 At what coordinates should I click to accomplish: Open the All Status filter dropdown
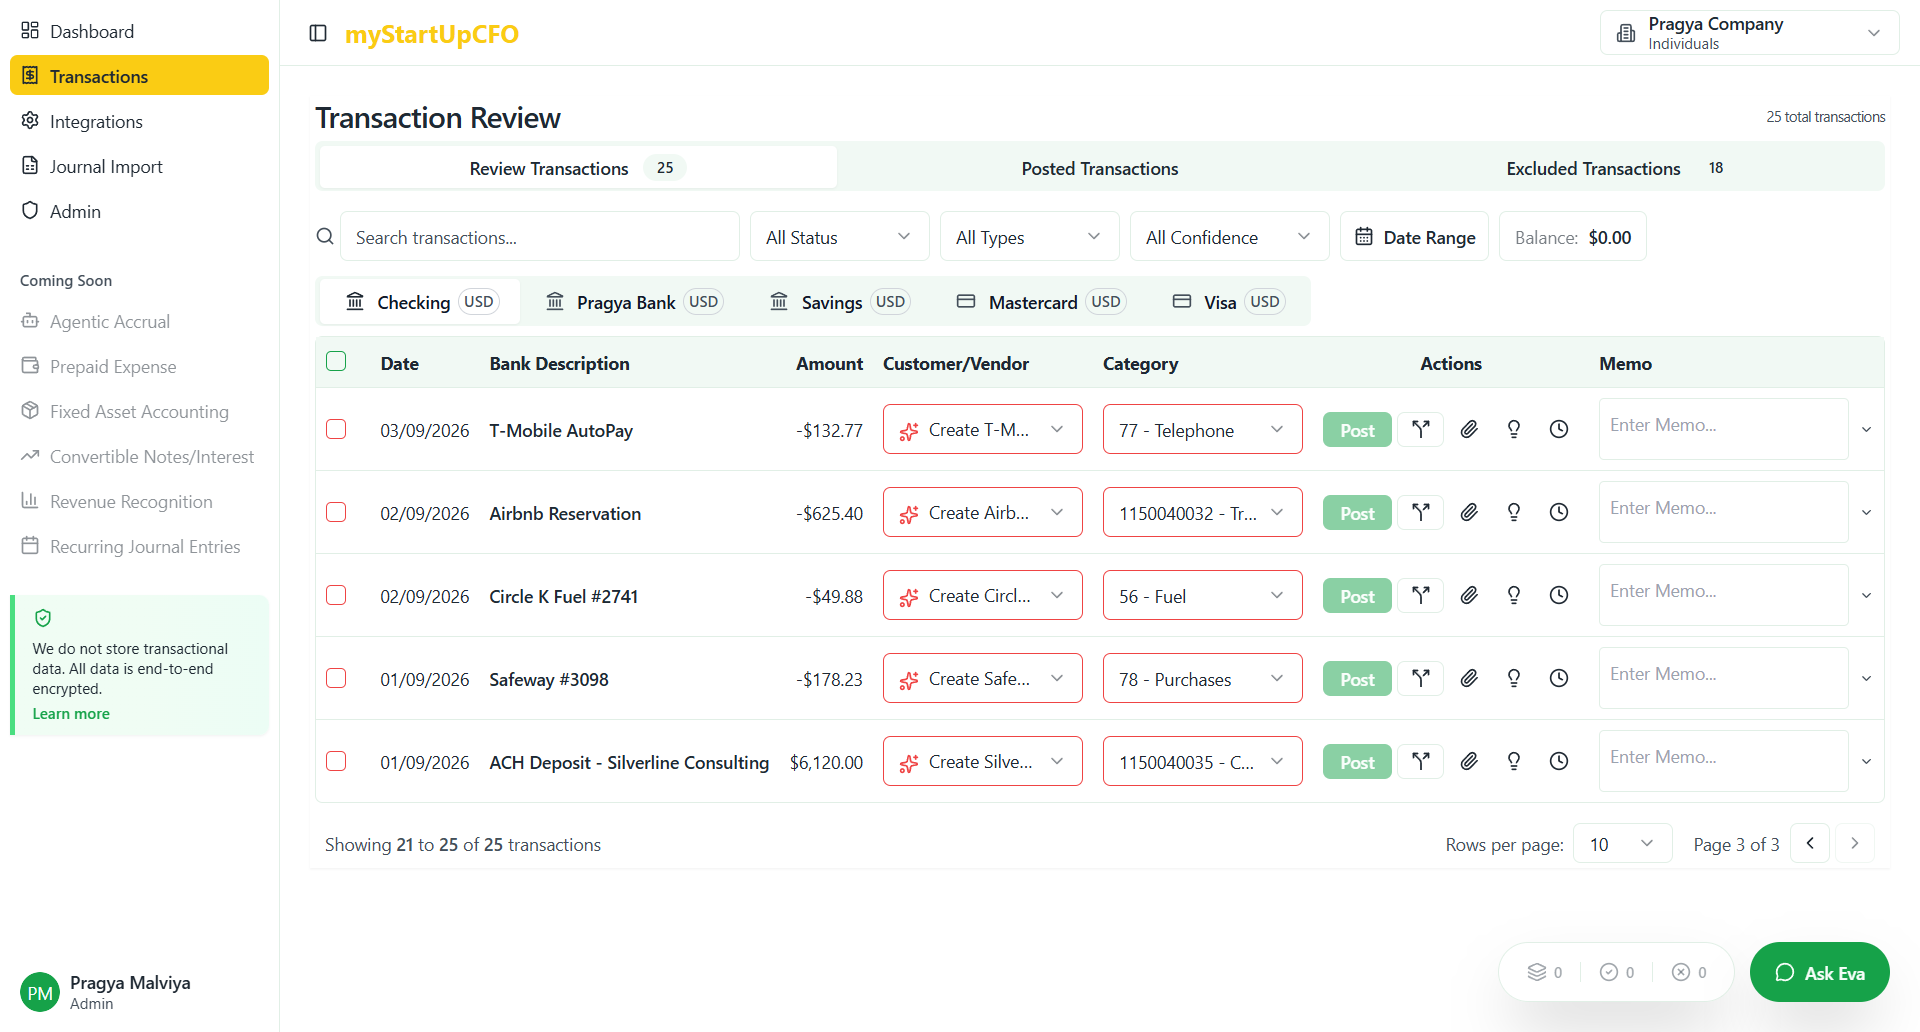point(838,237)
